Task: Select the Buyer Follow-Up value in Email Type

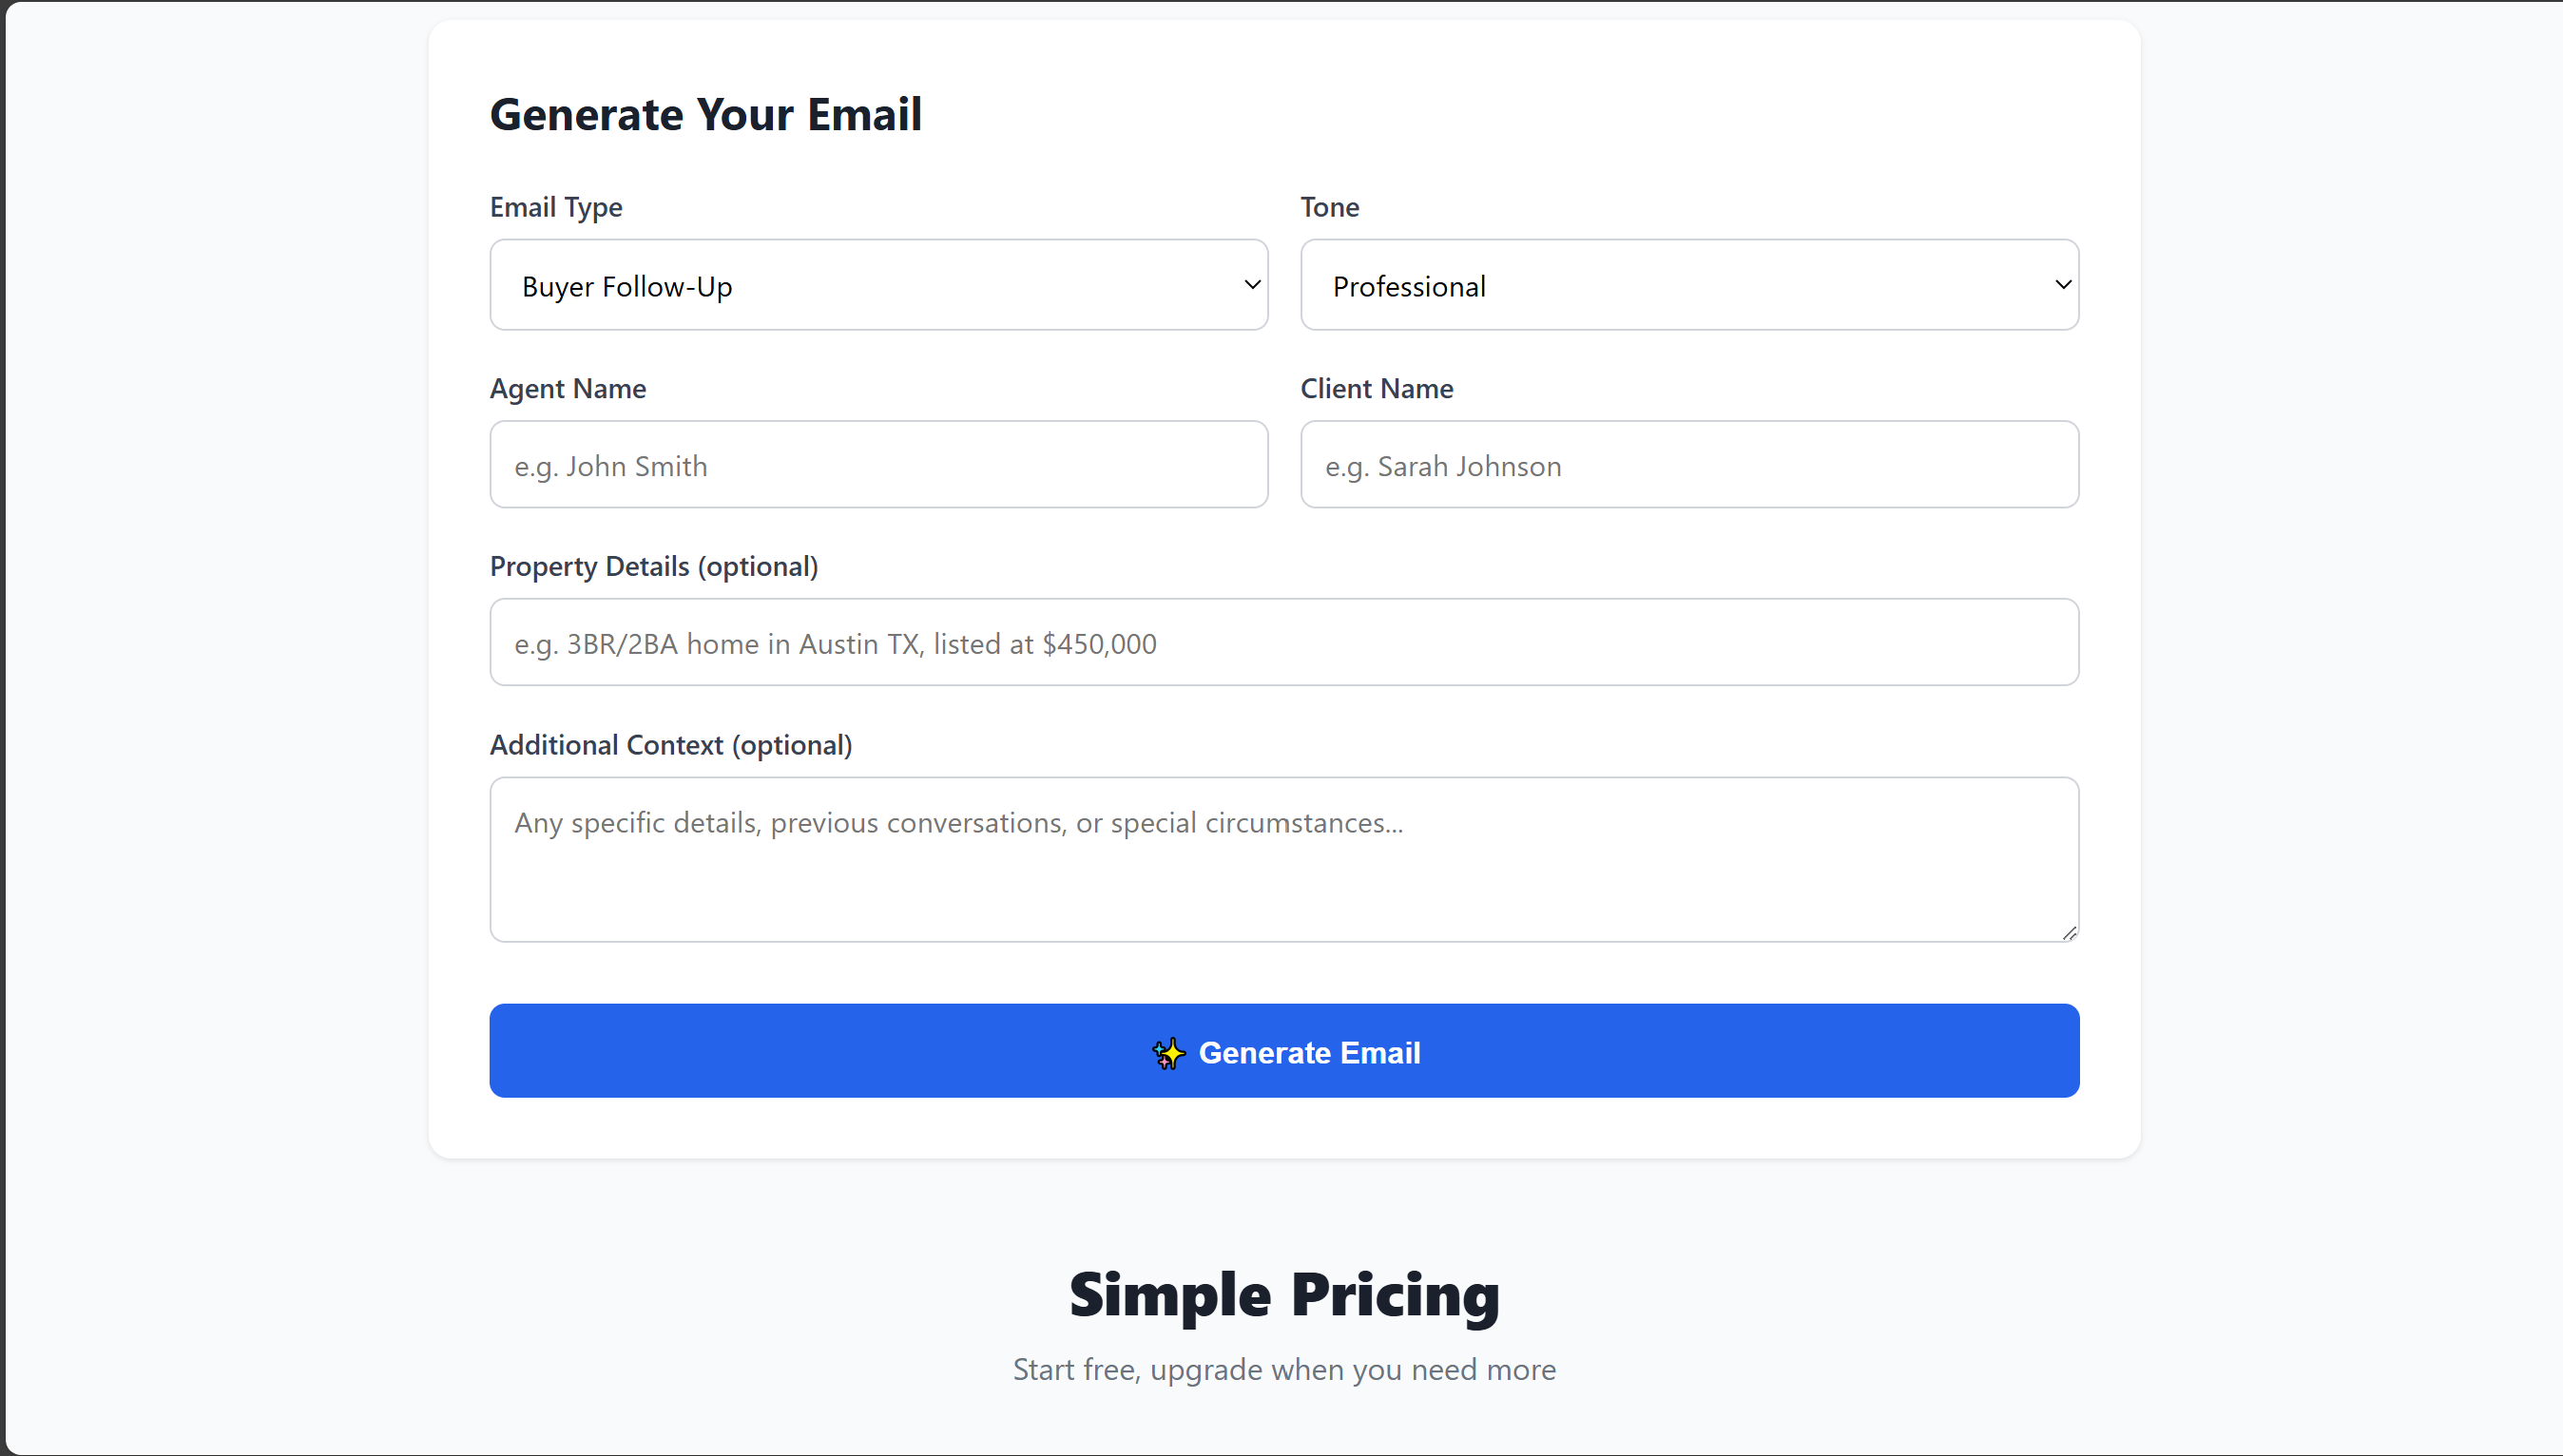Action: (626, 286)
